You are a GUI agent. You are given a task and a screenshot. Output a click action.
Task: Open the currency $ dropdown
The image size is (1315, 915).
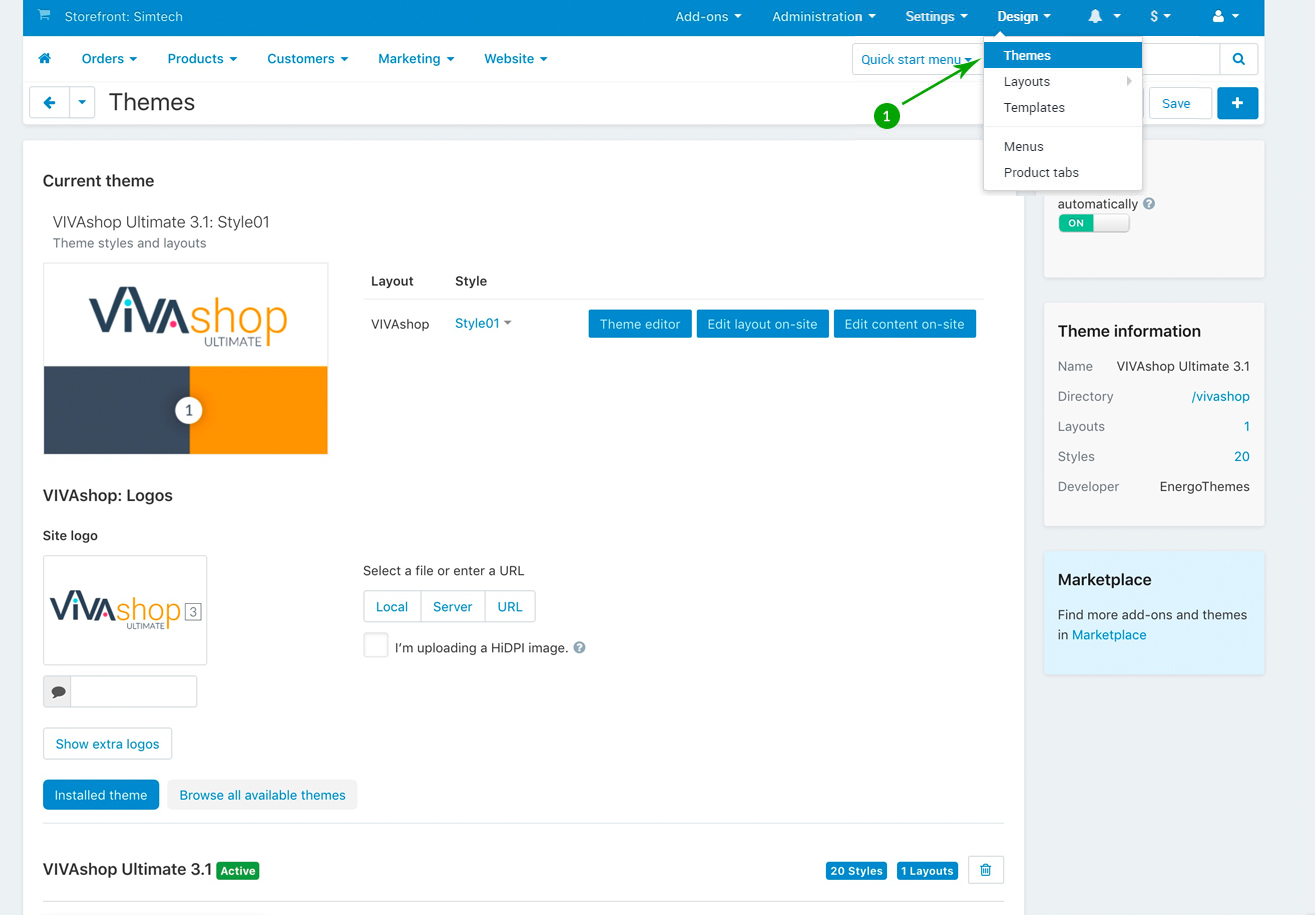pos(1161,16)
